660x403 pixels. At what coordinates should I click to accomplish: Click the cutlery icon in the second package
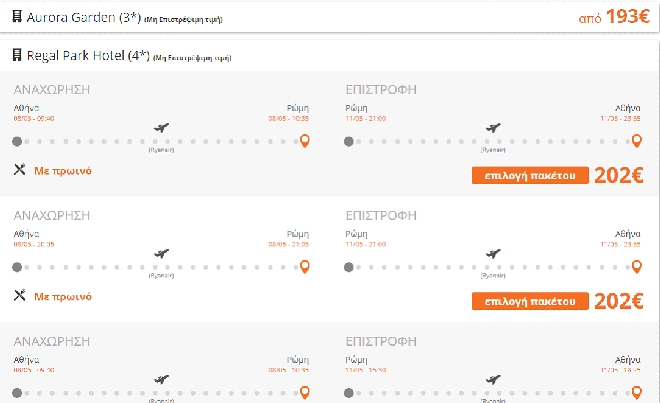pyautogui.click(x=19, y=296)
